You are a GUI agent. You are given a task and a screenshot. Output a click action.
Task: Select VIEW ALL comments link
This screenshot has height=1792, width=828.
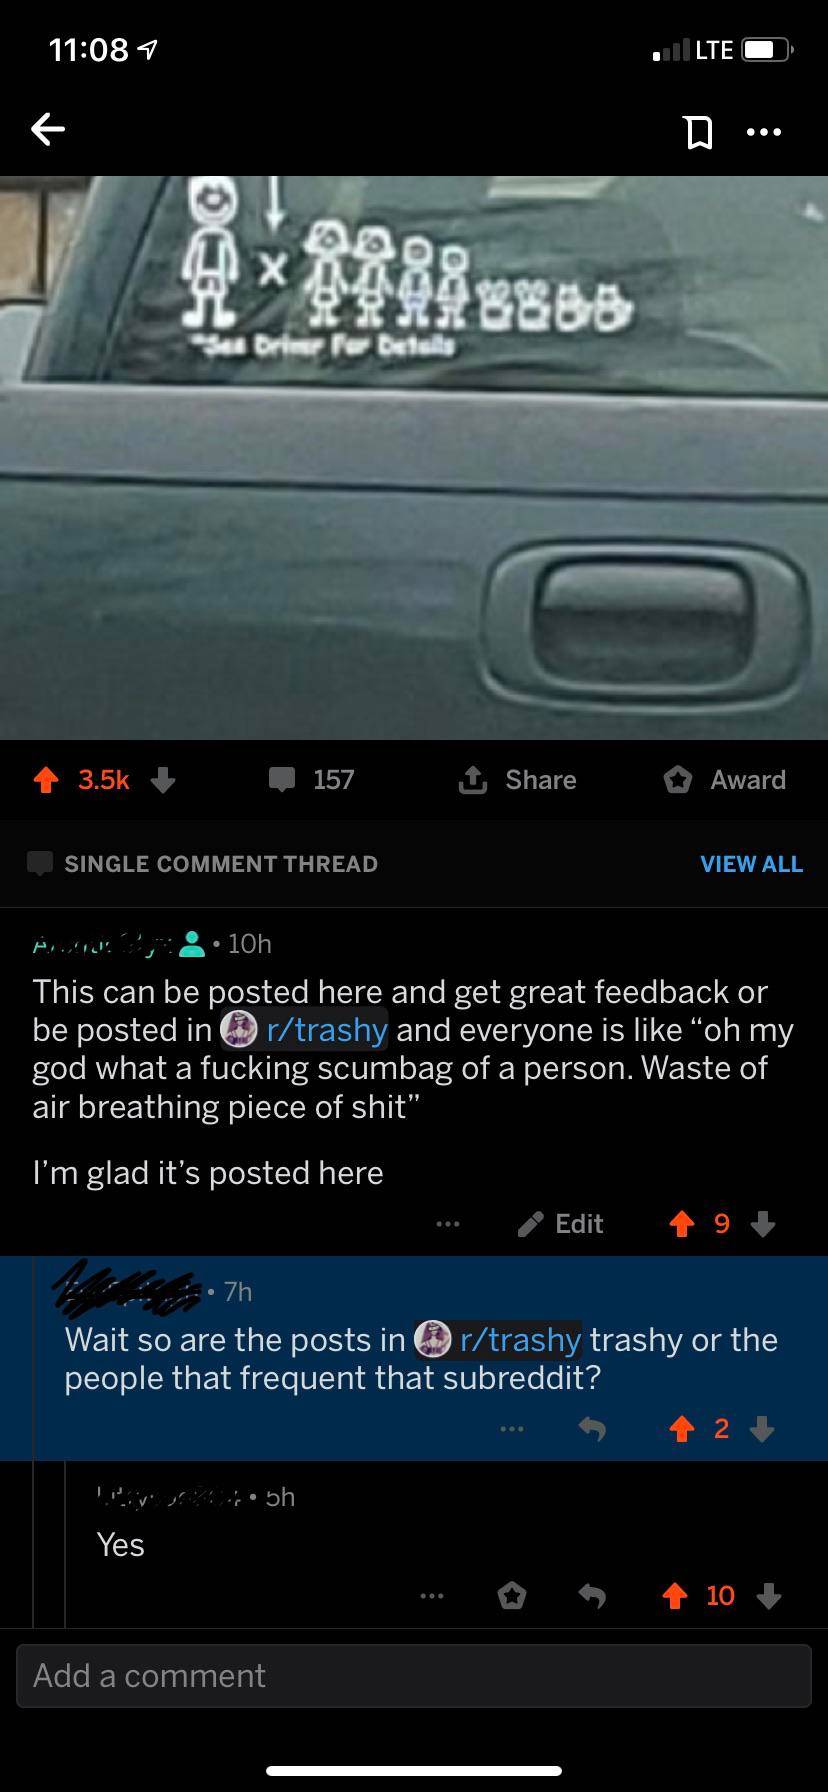(x=751, y=864)
